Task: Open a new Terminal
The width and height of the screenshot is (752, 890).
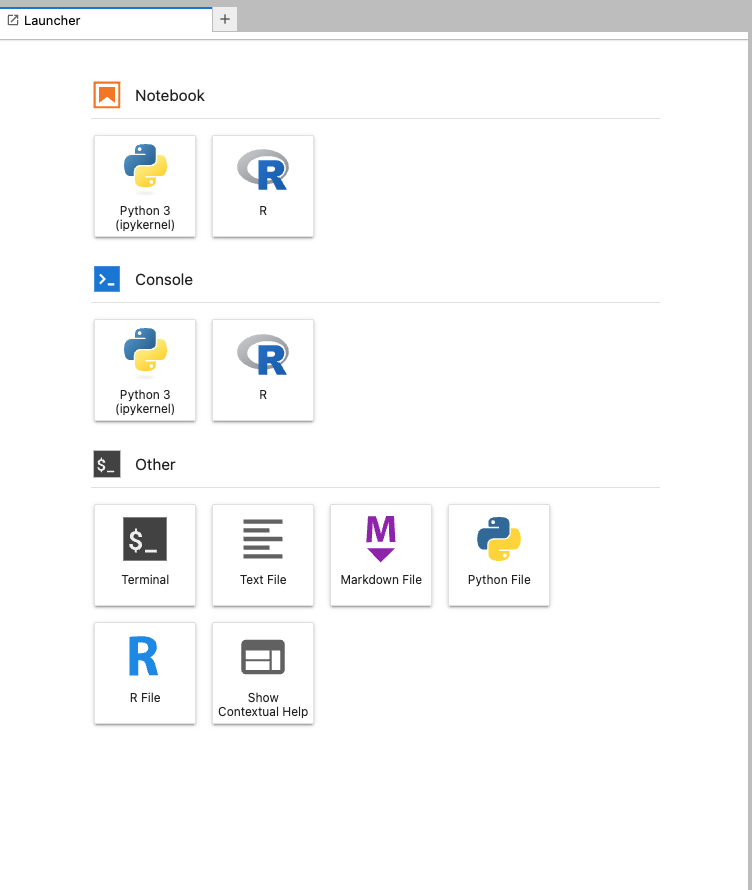Action: point(145,555)
